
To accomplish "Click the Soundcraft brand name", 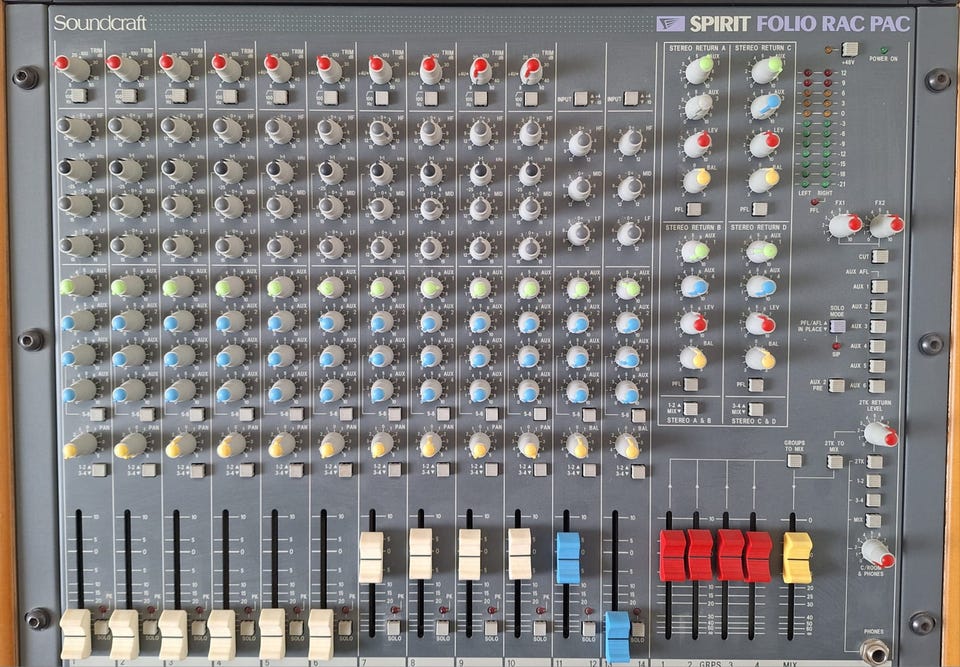I will (100, 23).
